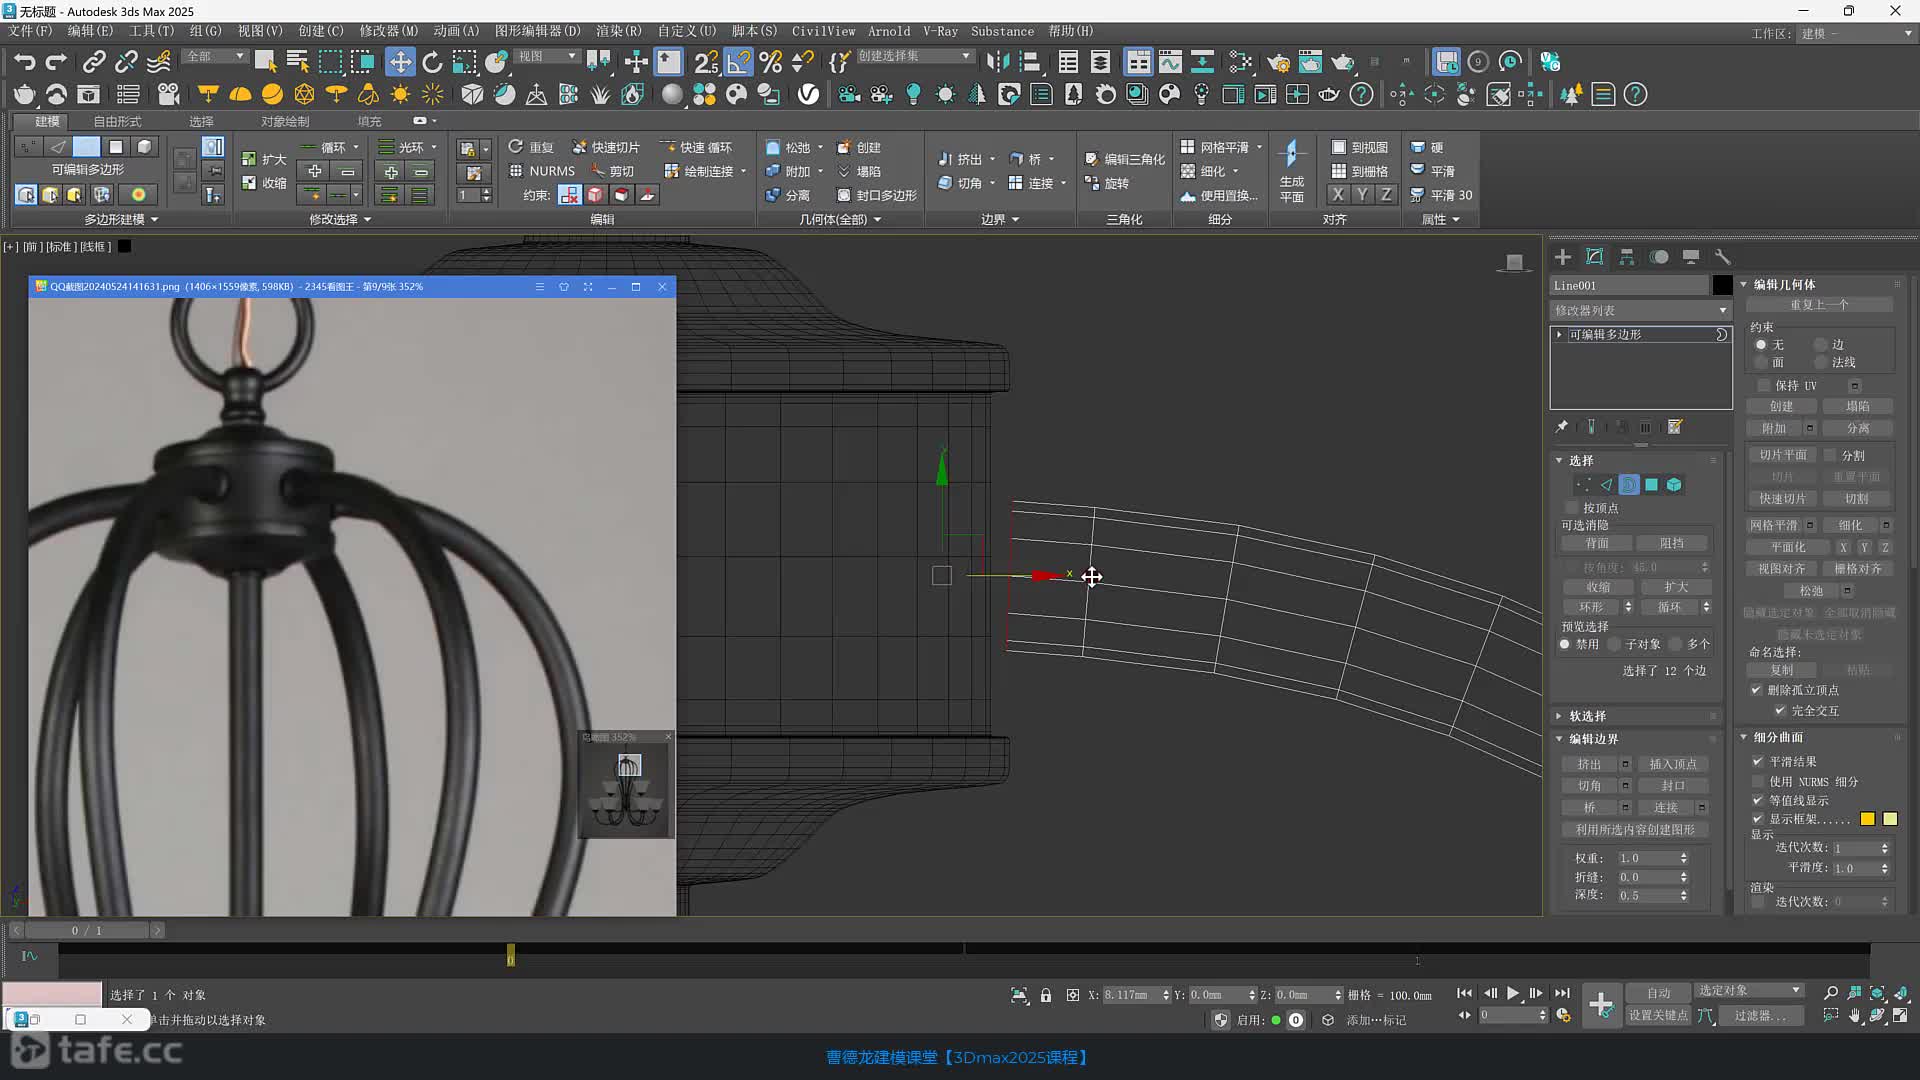The width and height of the screenshot is (1920, 1080).
Task: Click the Pin Stack icon
Action: pyautogui.click(x=1562, y=427)
